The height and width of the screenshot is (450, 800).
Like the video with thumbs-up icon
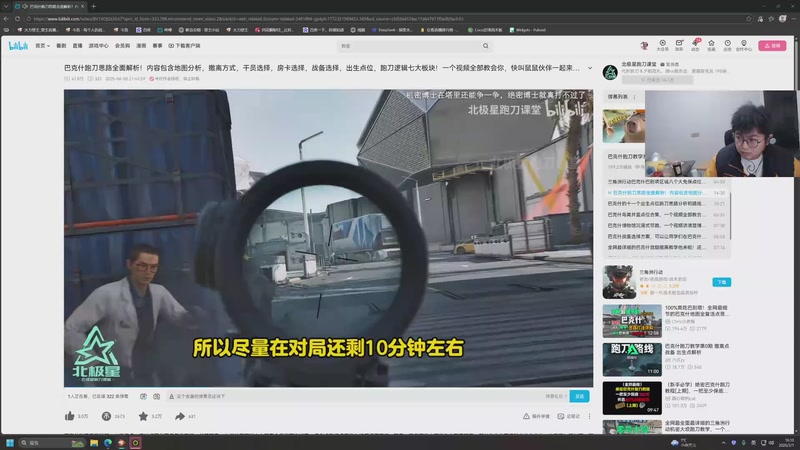tap(70, 416)
